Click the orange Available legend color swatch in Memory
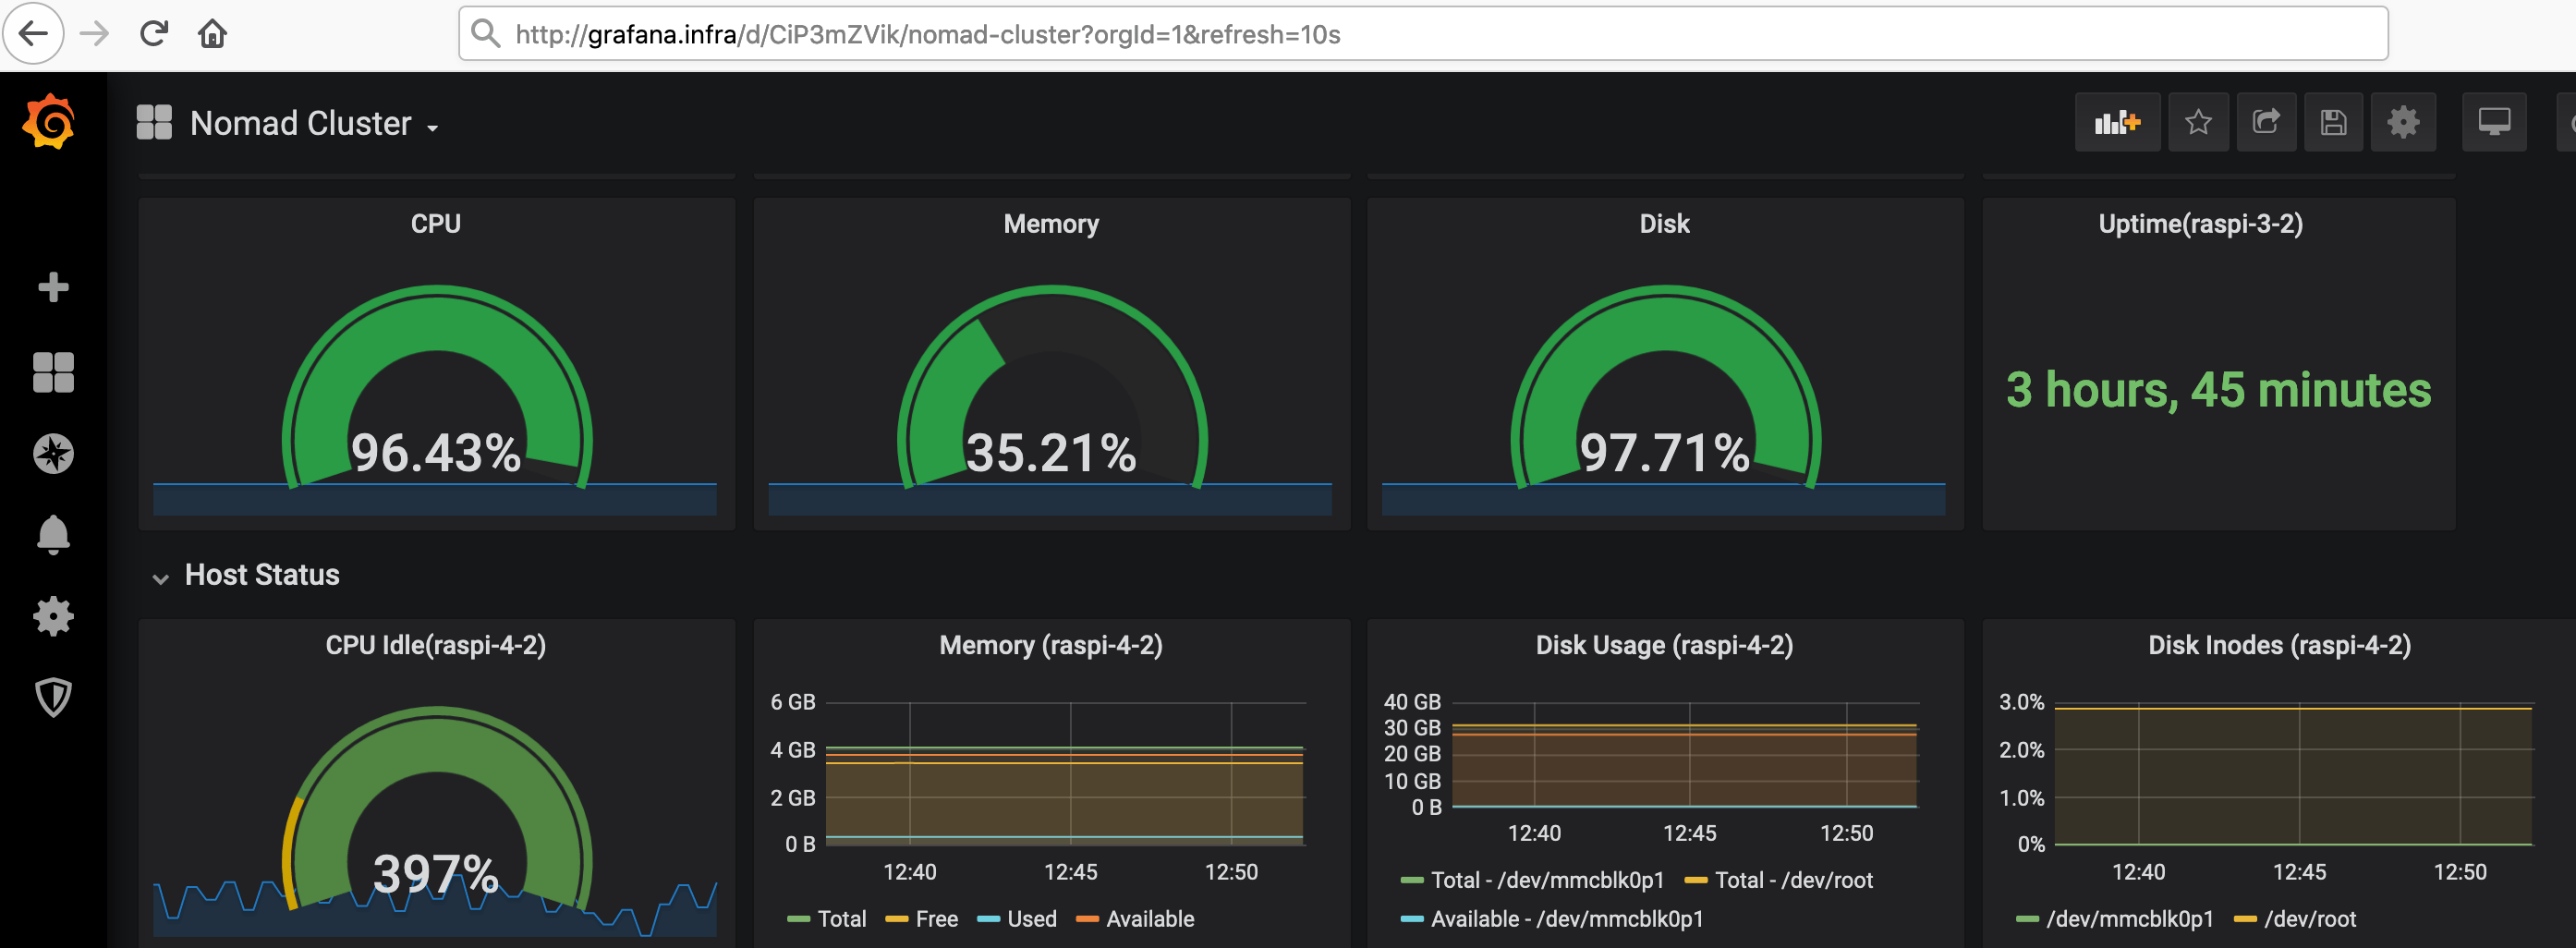This screenshot has height=948, width=2576. pyautogui.click(x=1087, y=919)
